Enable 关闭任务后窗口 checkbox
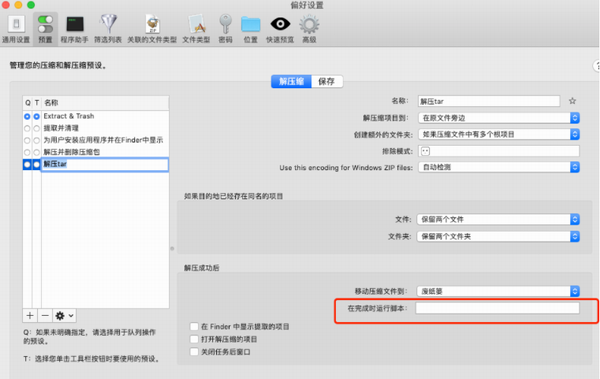This screenshot has height=379, width=600. (x=194, y=352)
